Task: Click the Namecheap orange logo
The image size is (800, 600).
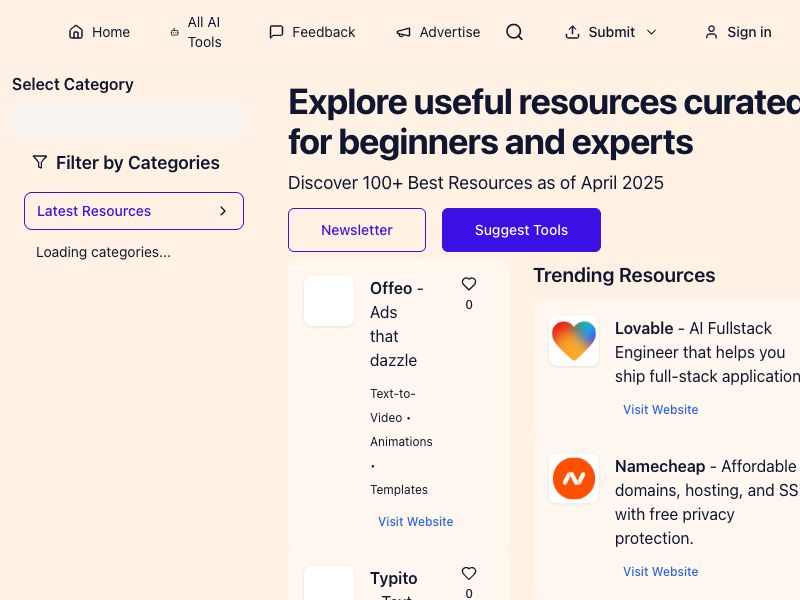Action: (x=574, y=479)
